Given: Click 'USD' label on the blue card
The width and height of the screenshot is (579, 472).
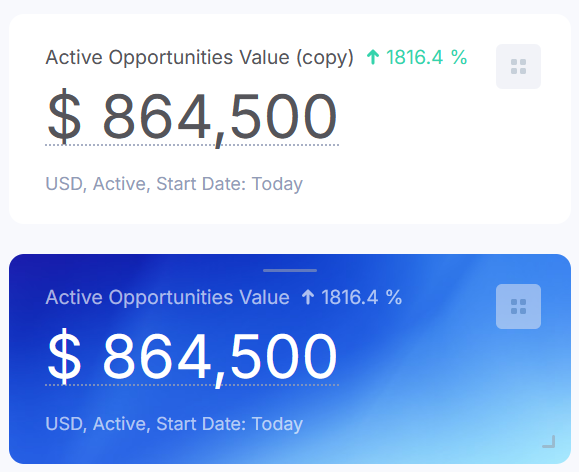Looking at the screenshot, I should tap(64, 424).
